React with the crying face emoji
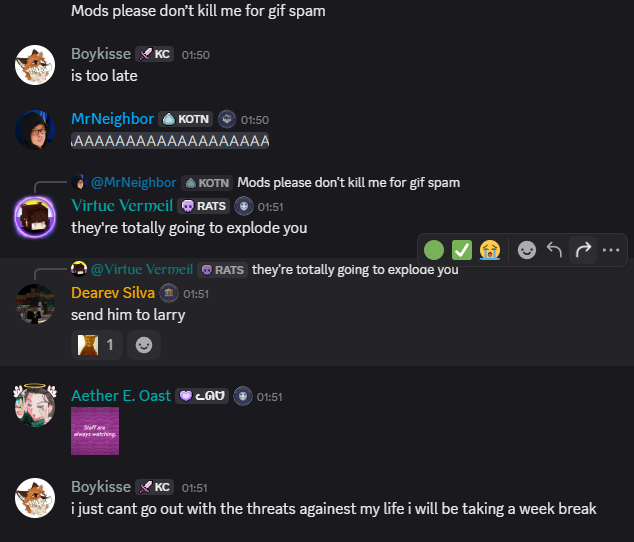The width and height of the screenshot is (634, 542). tap(490, 250)
